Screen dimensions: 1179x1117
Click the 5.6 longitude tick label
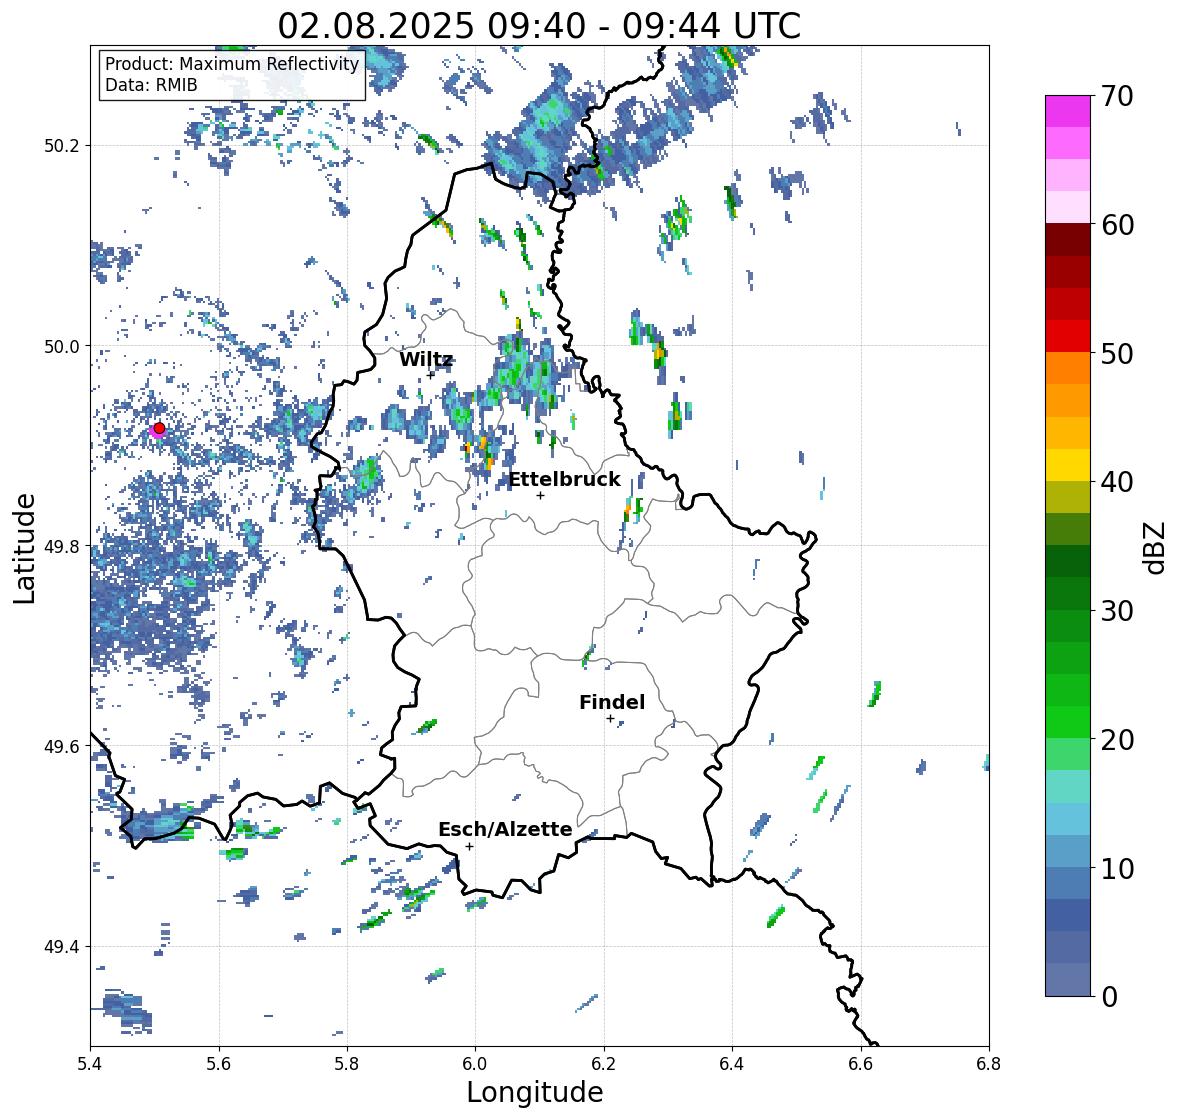pos(219,1064)
